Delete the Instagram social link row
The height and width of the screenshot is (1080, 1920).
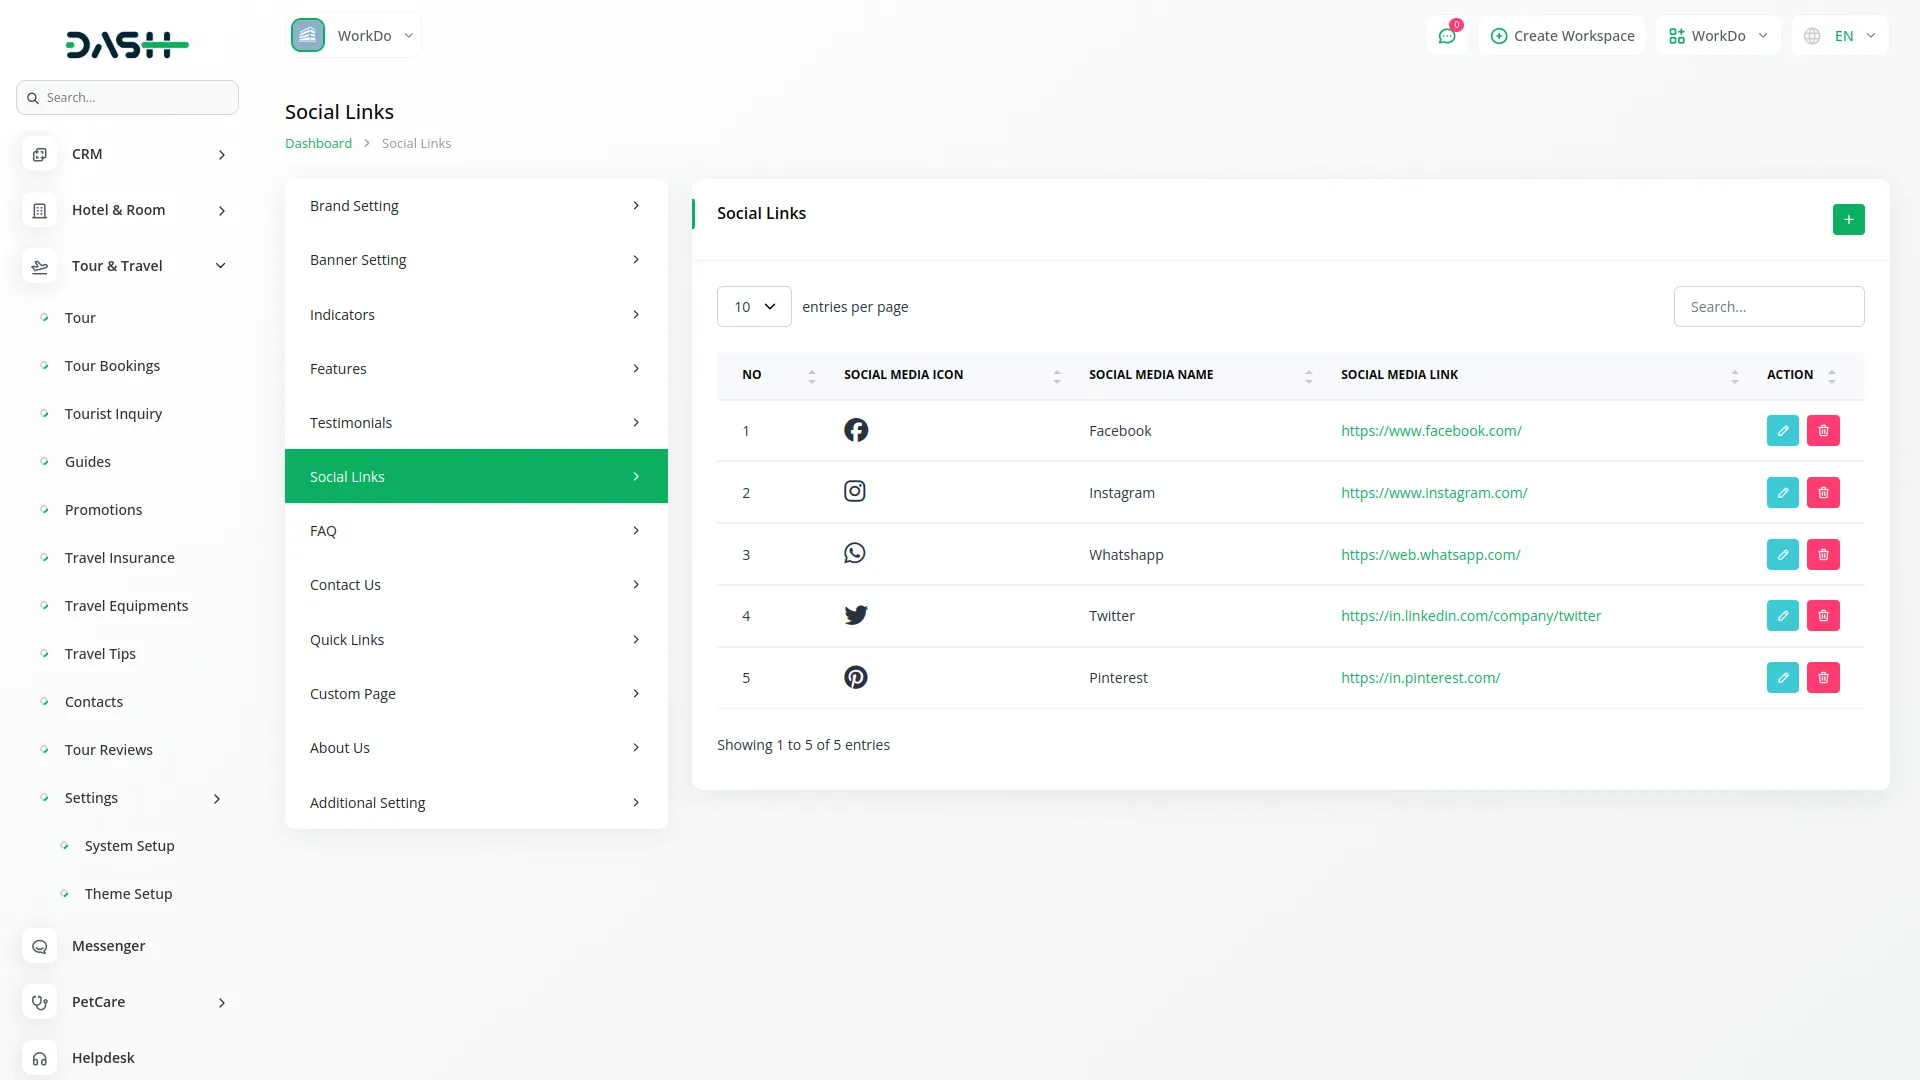[1823, 493]
